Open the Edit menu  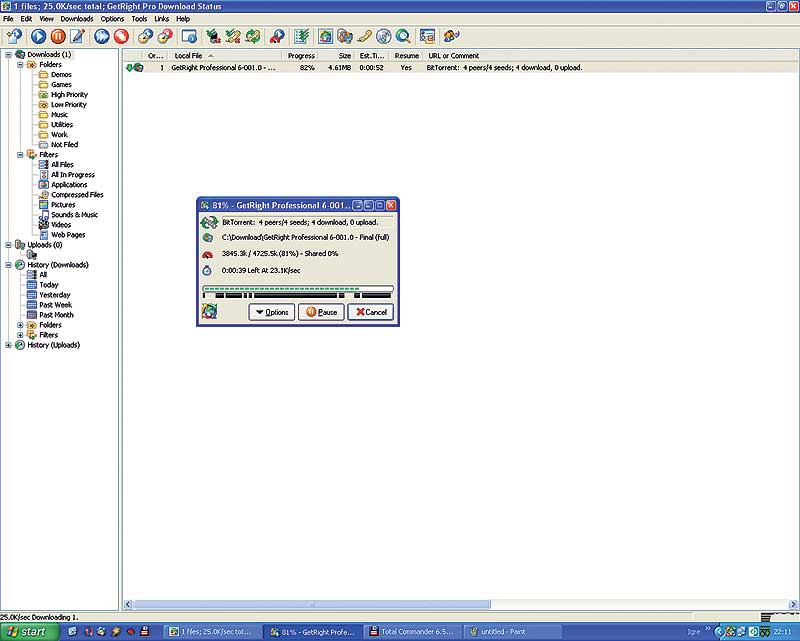26,19
